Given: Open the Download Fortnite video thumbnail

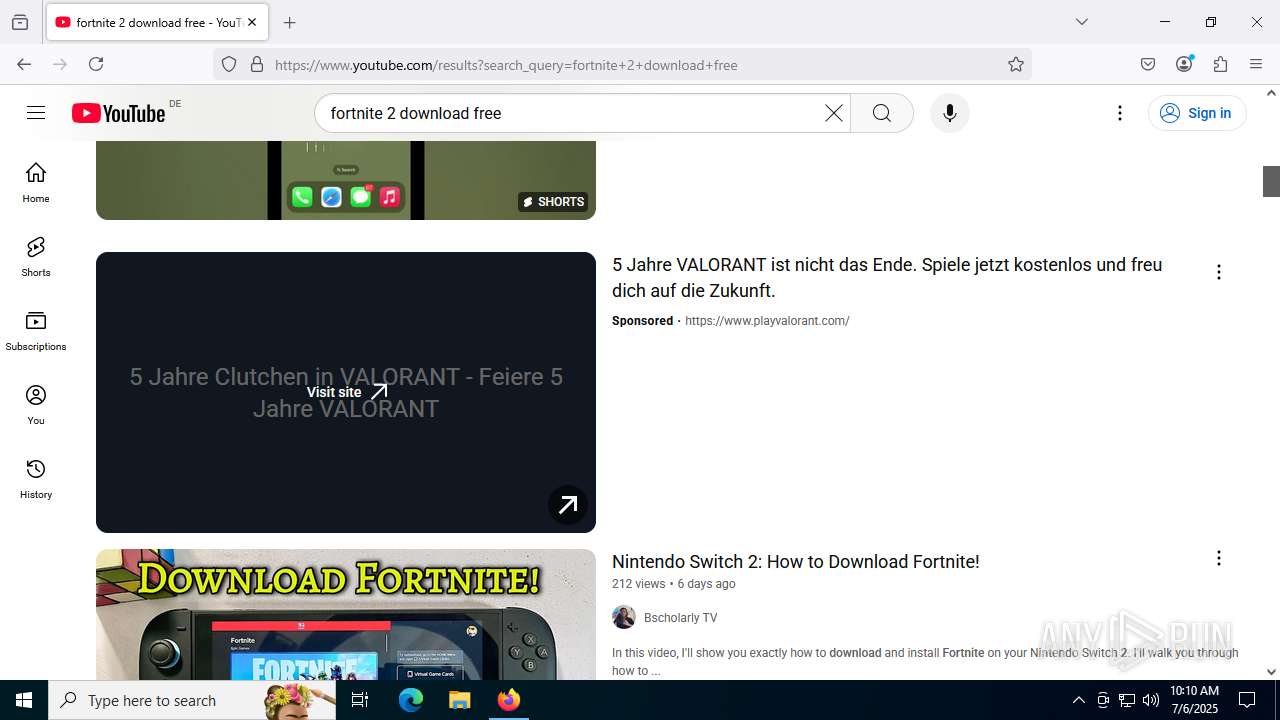Looking at the screenshot, I should click(346, 614).
